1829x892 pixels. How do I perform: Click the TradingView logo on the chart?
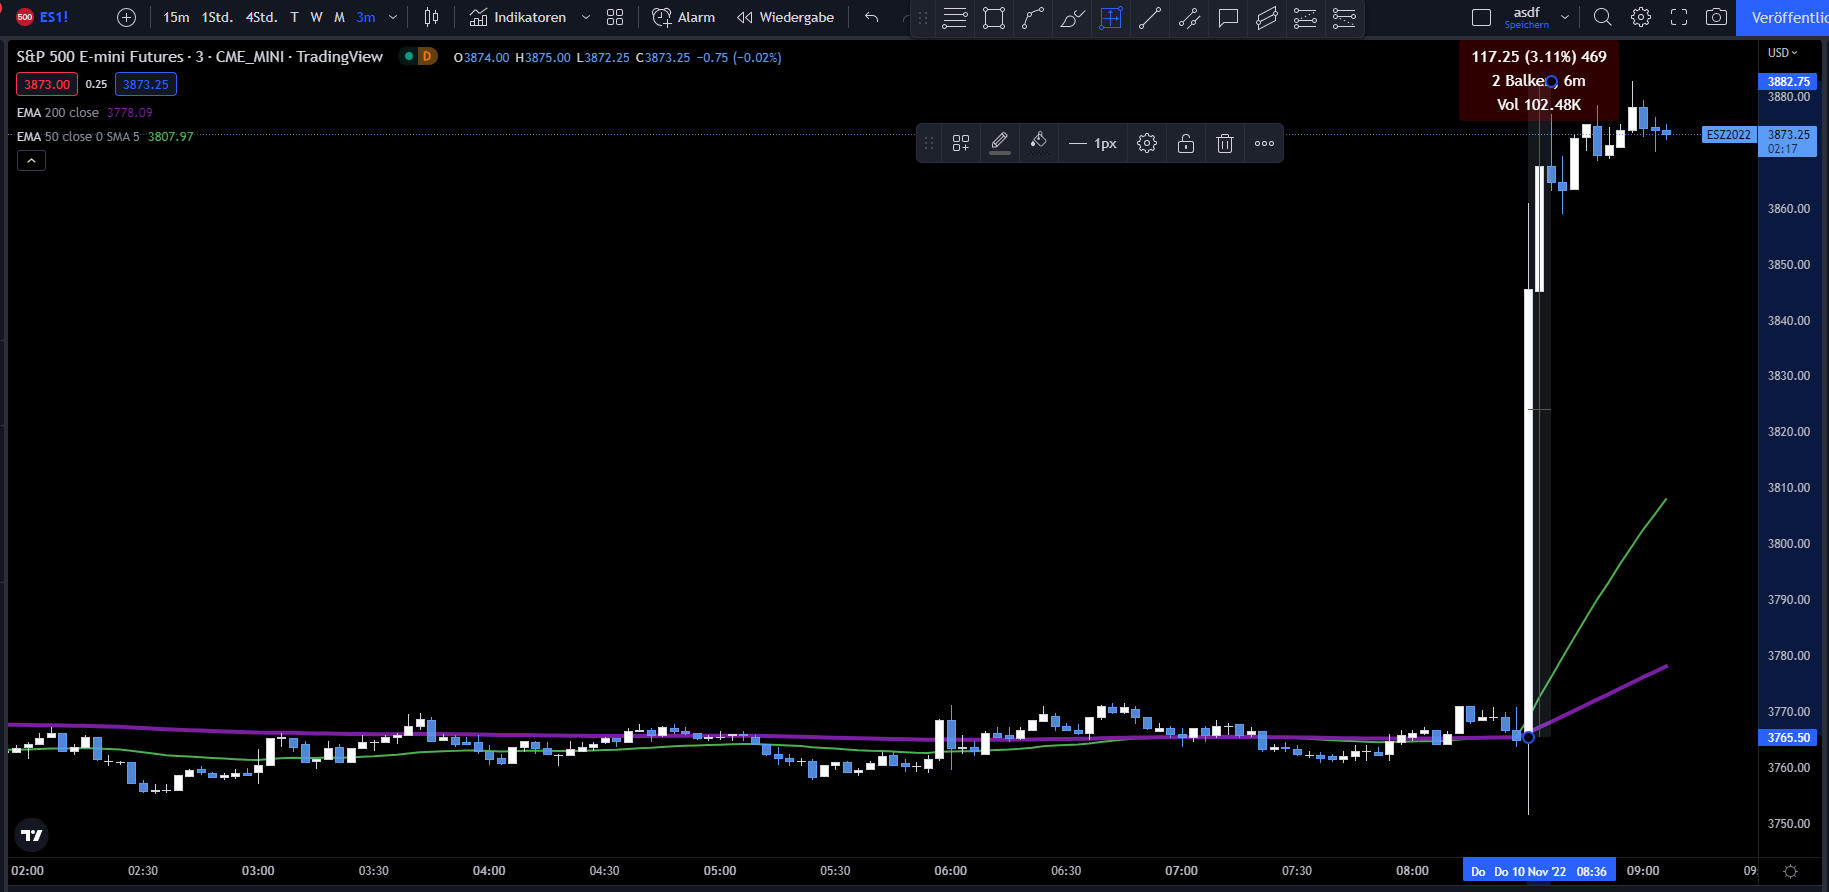pyautogui.click(x=32, y=835)
